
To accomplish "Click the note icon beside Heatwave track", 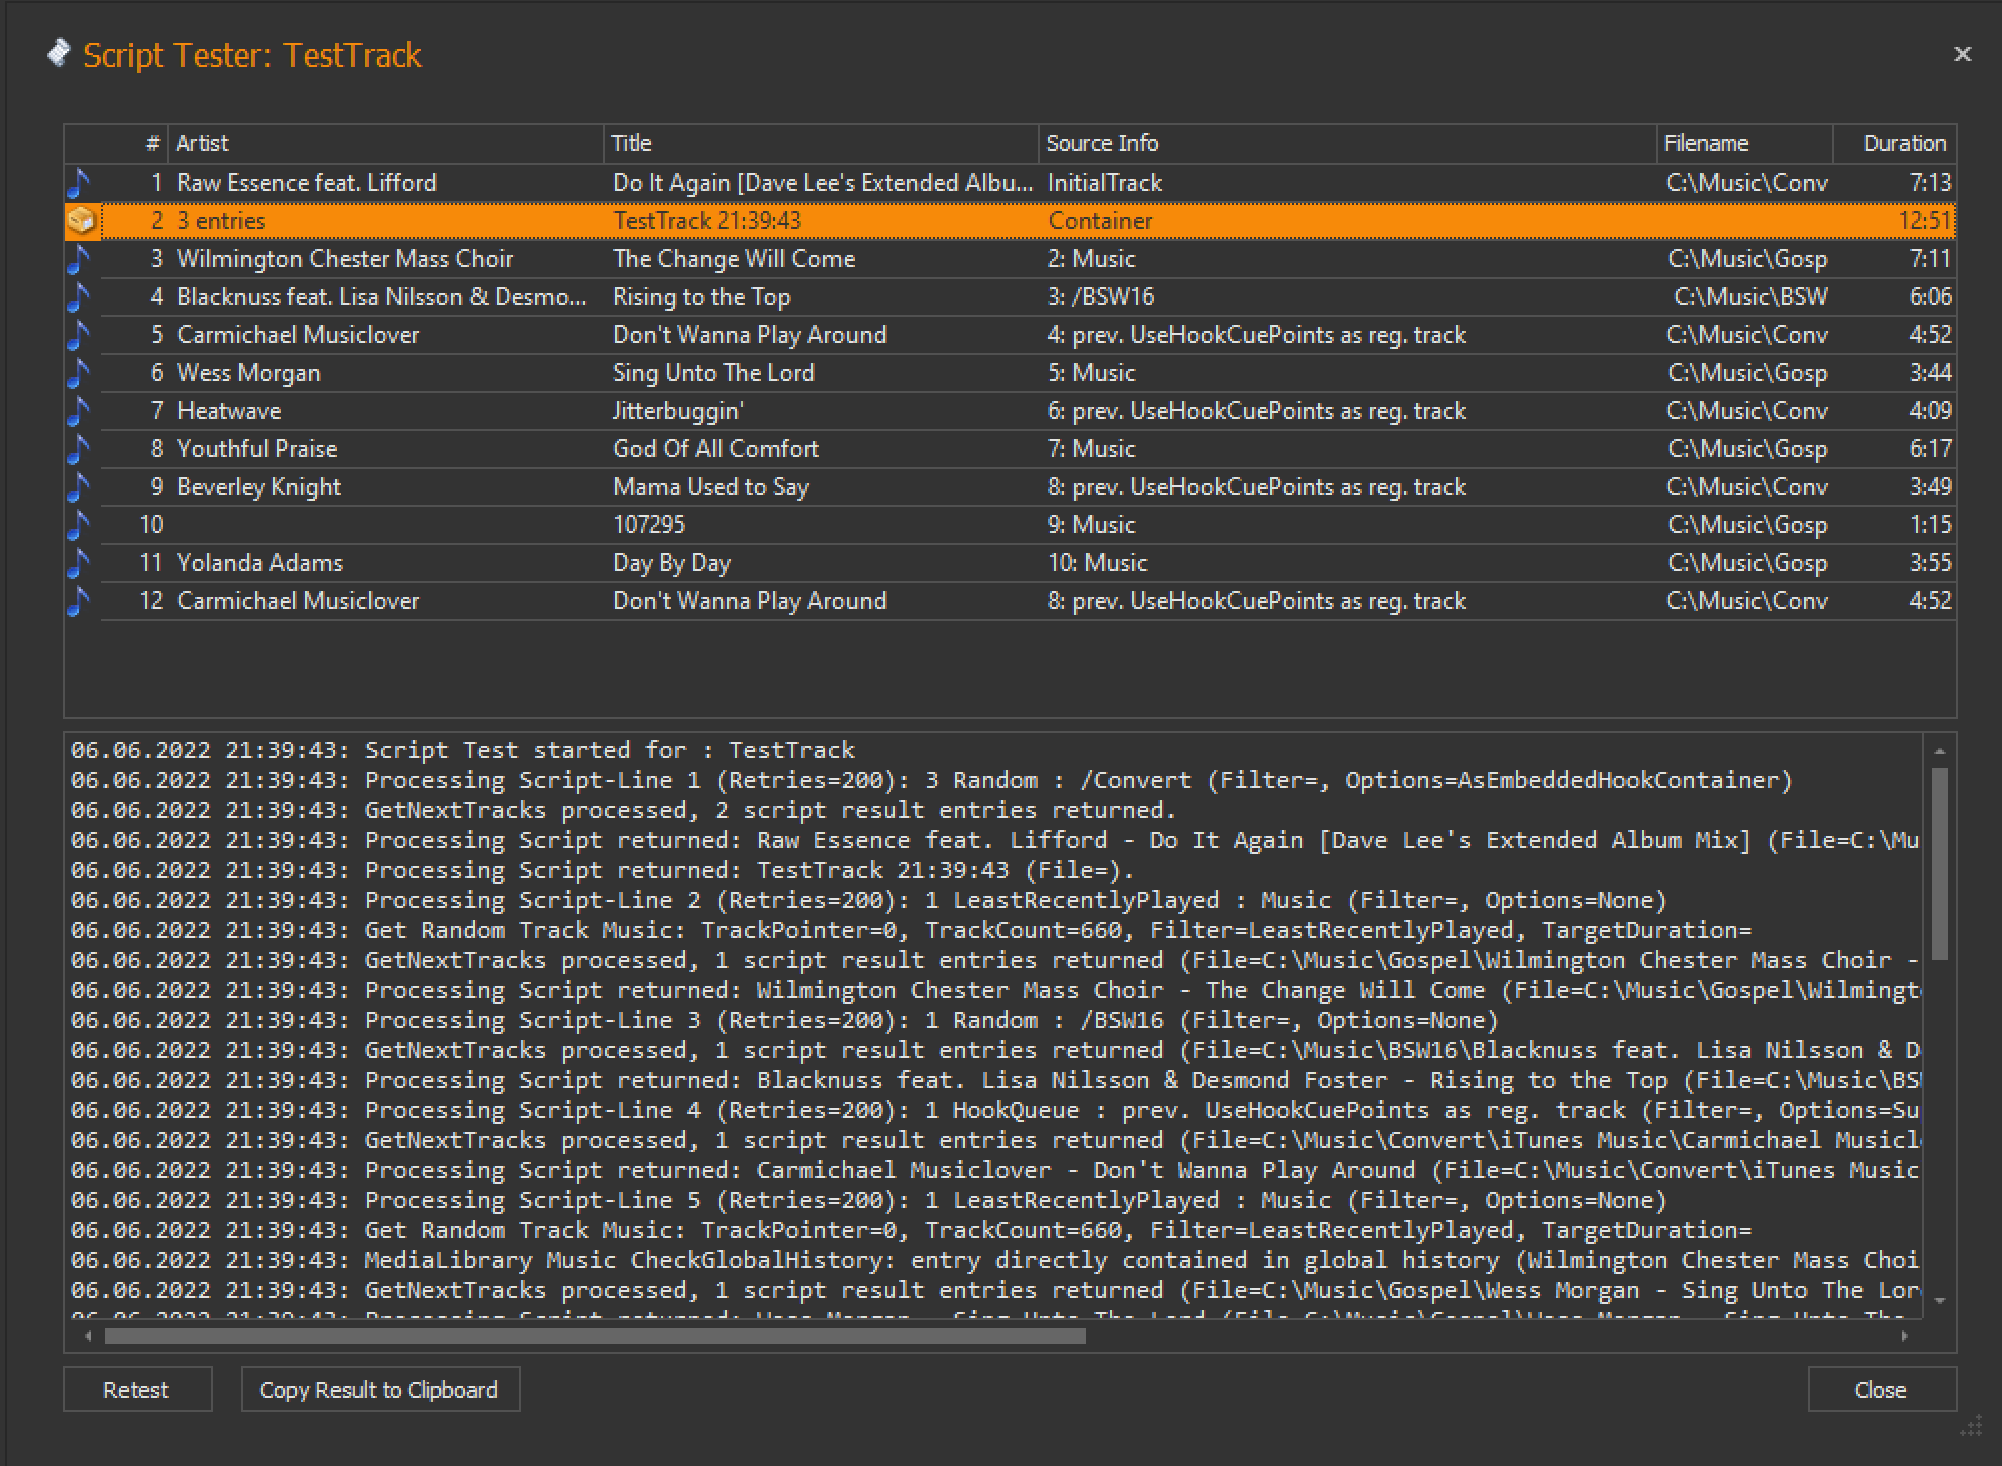I will (x=79, y=411).
